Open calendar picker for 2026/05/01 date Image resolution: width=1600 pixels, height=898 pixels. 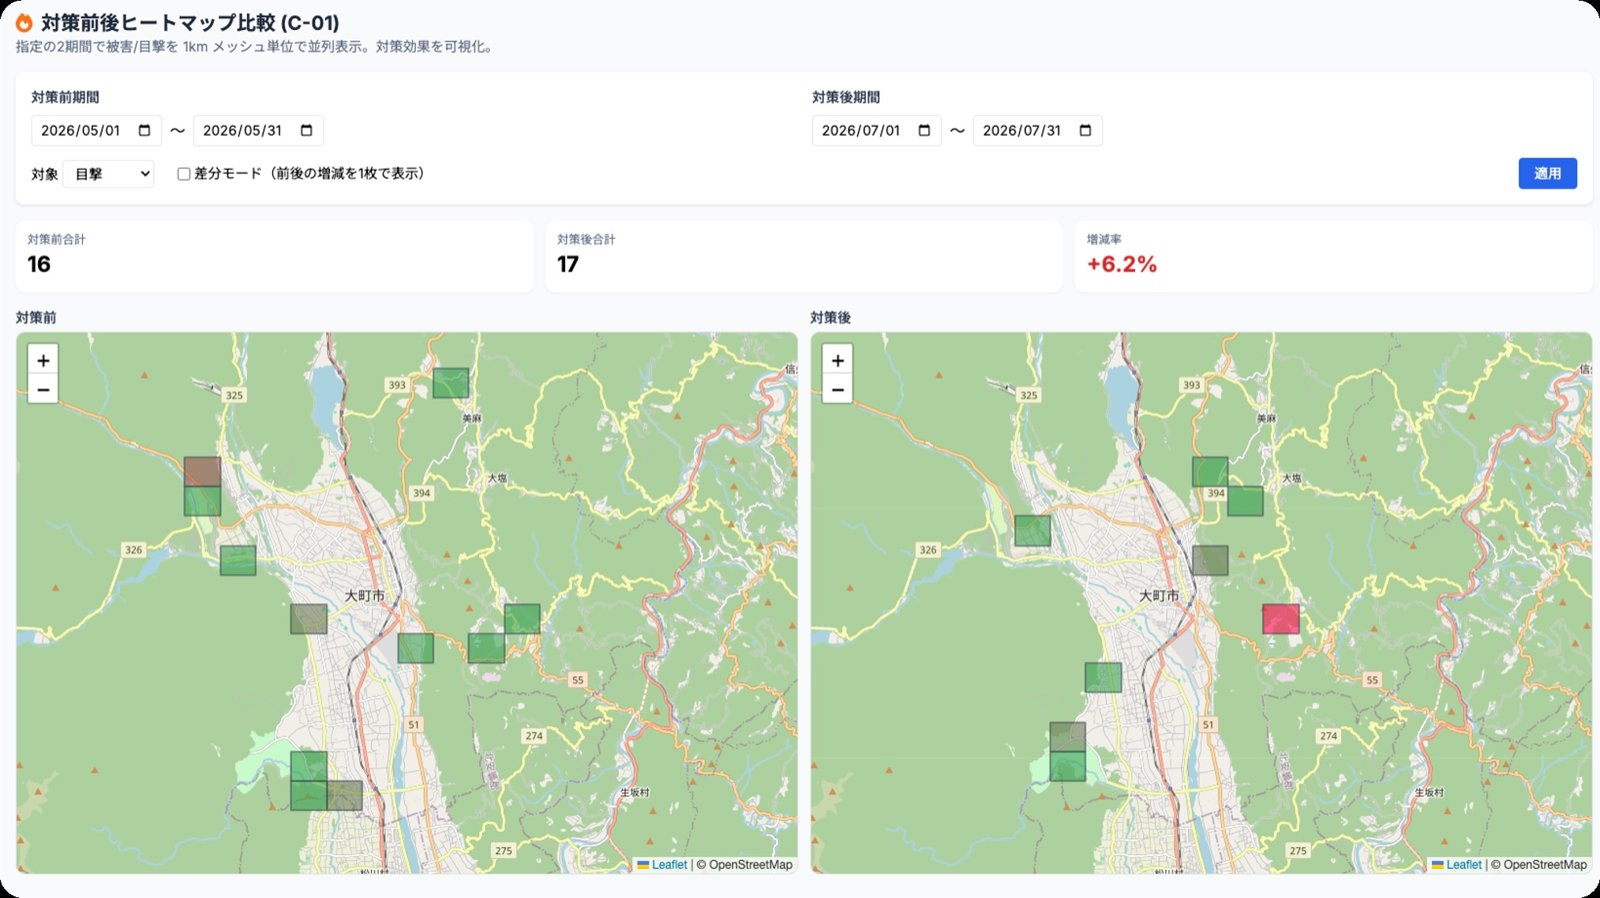144,131
